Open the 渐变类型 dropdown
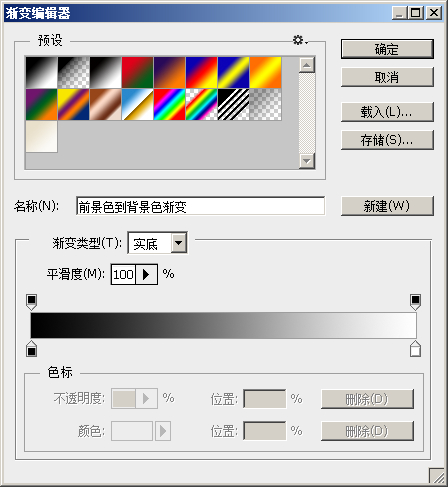 pos(179,243)
